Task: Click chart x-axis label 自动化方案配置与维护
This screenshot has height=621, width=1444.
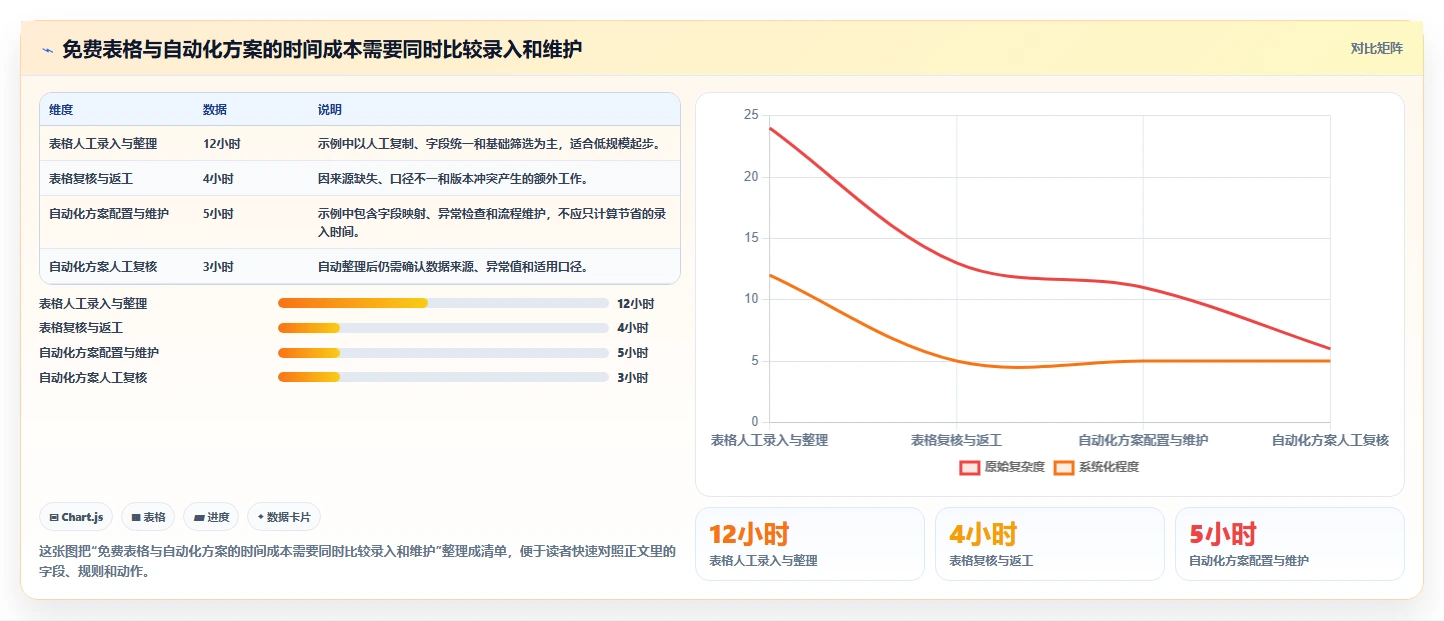Action: pyautogui.click(x=1143, y=440)
